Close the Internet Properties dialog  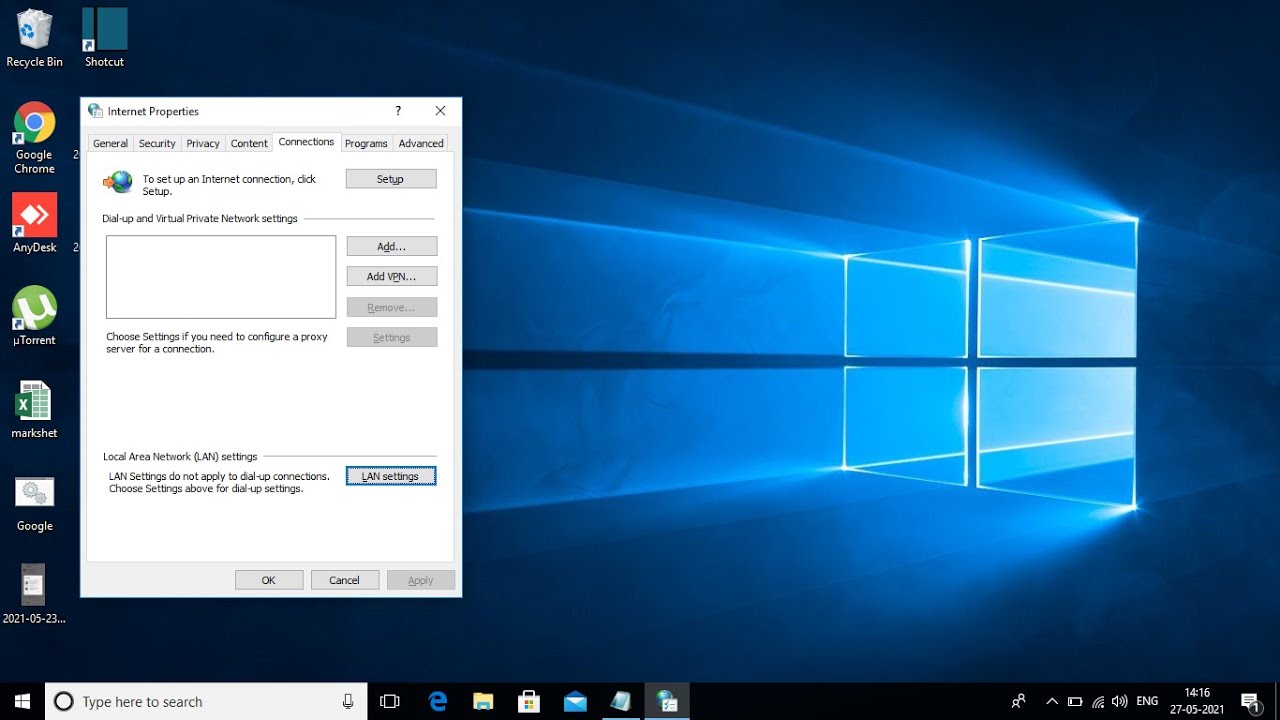pos(440,111)
